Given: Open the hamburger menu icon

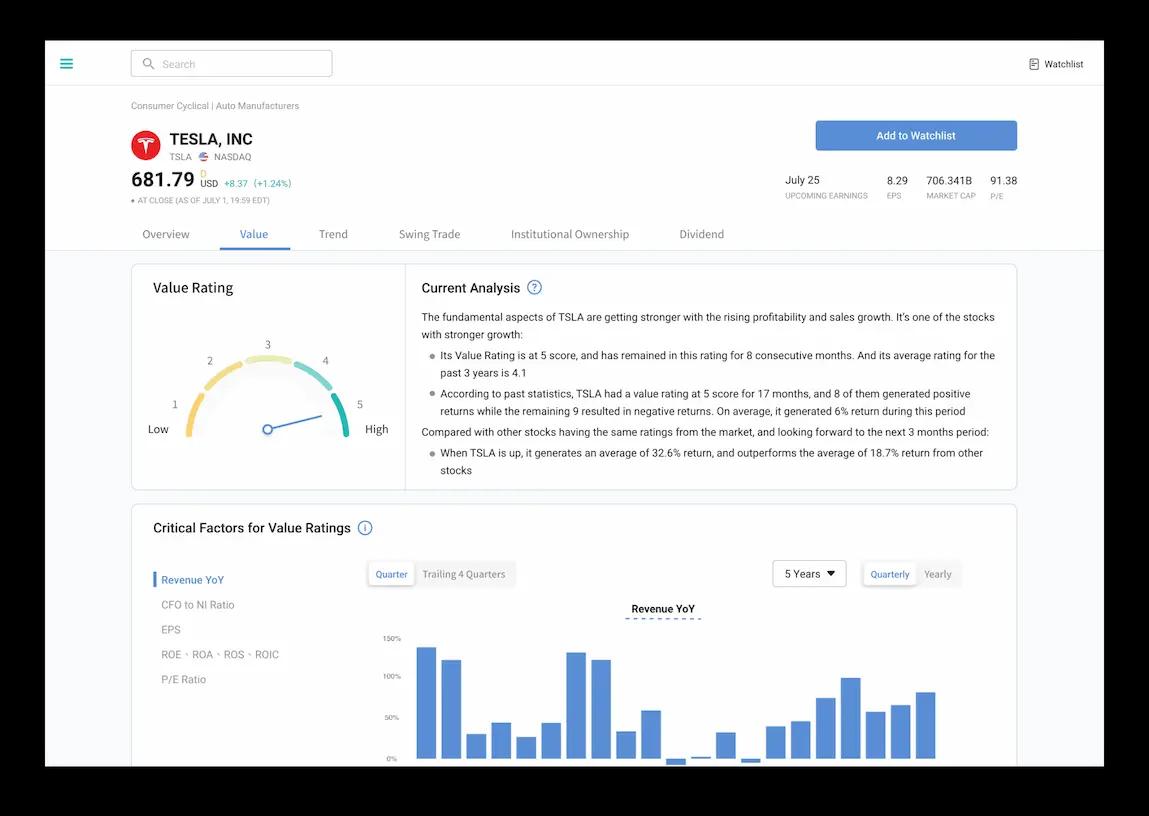Looking at the screenshot, I should (66, 64).
